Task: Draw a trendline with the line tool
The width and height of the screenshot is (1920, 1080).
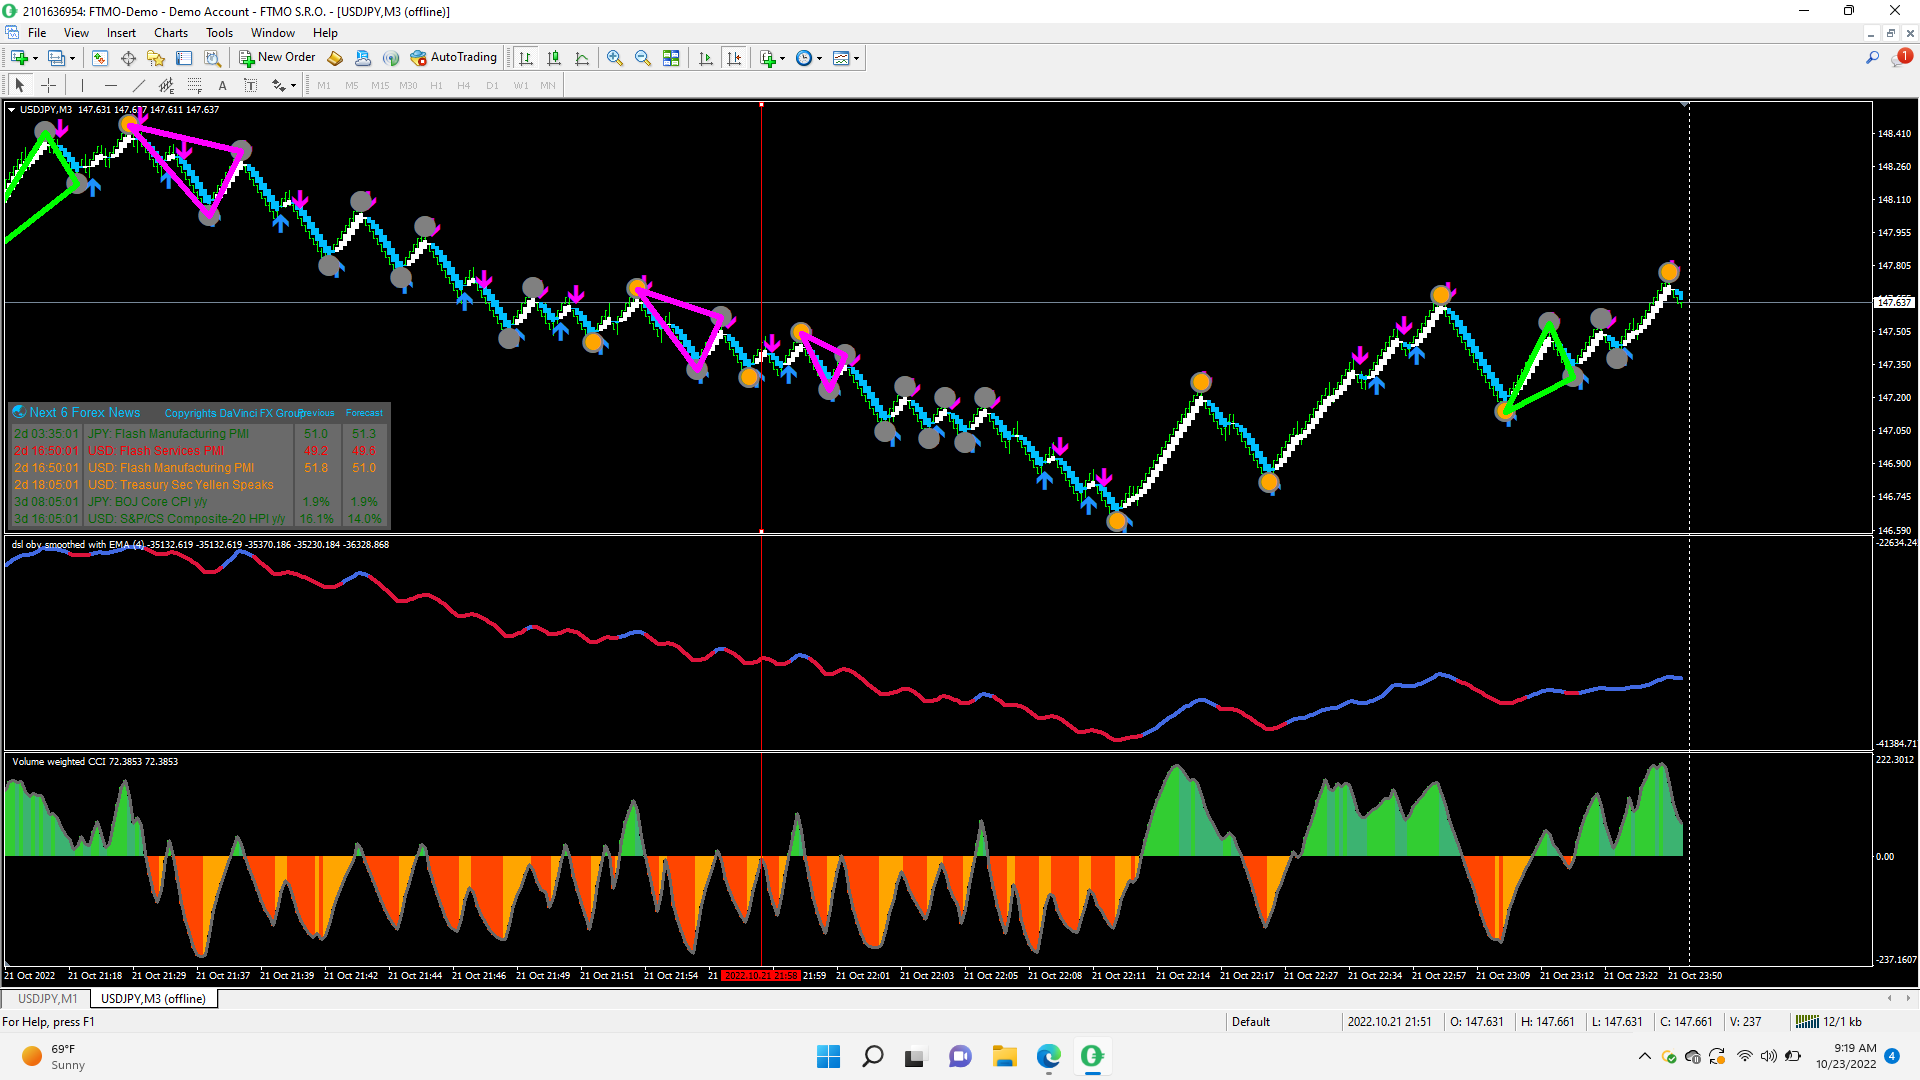Action: (139, 86)
